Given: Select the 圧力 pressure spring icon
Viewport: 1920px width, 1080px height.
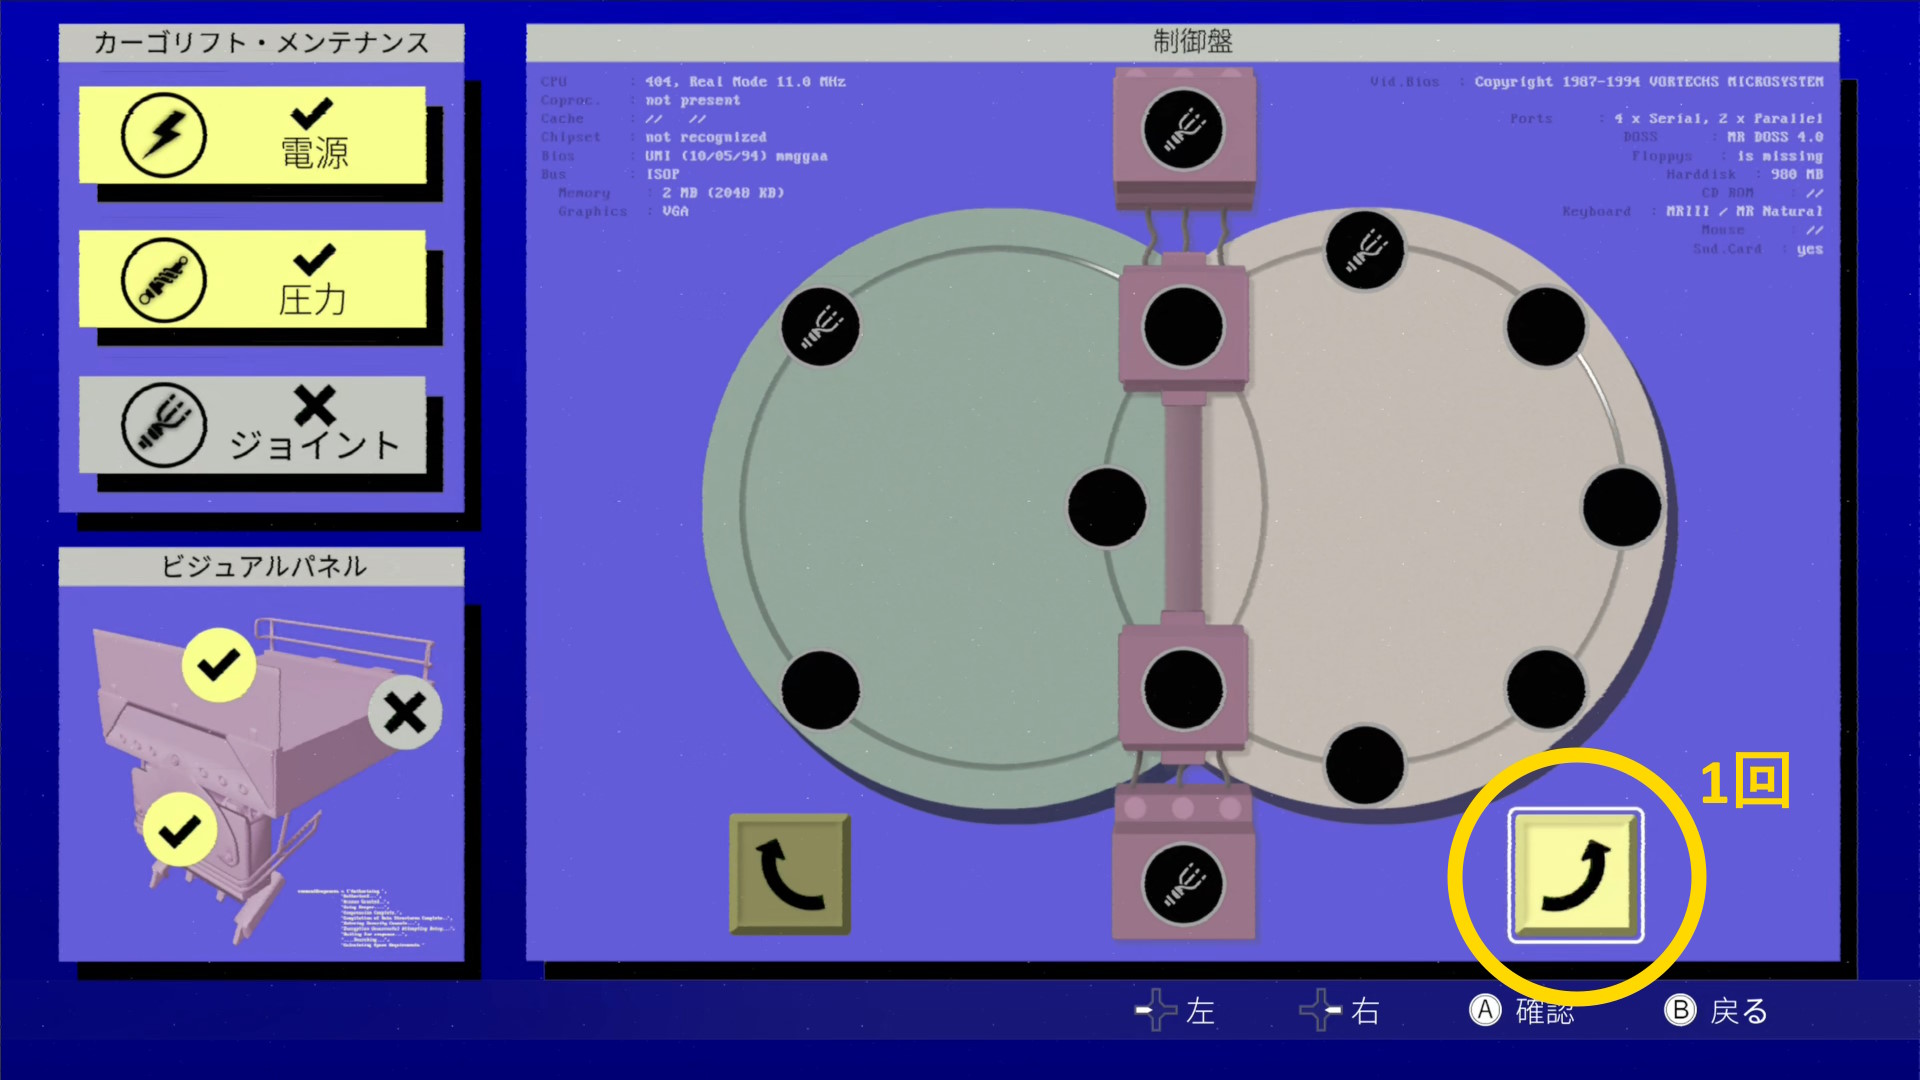Looking at the screenshot, I should tap(164, 280).
